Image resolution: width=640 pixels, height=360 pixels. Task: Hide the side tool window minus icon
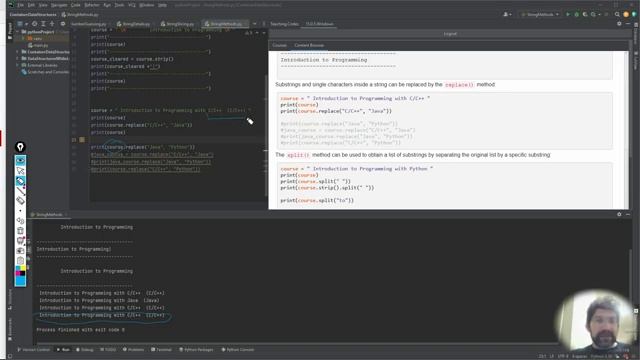pos(628,24)
